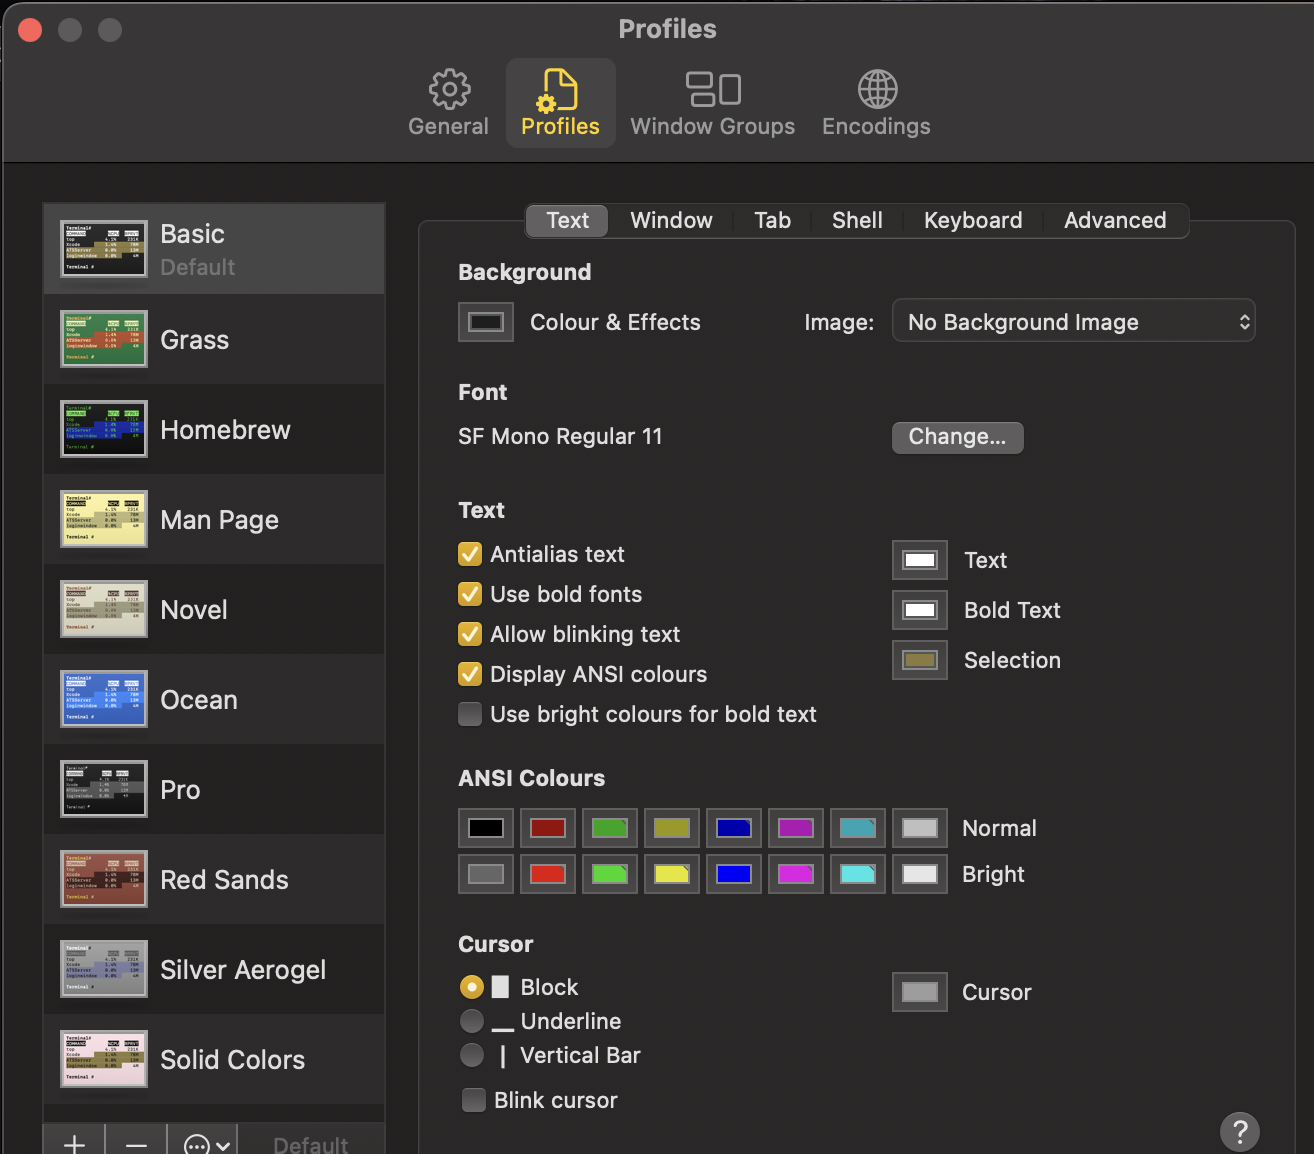Click the Default button at the bottom

[x=311, y=1144]
